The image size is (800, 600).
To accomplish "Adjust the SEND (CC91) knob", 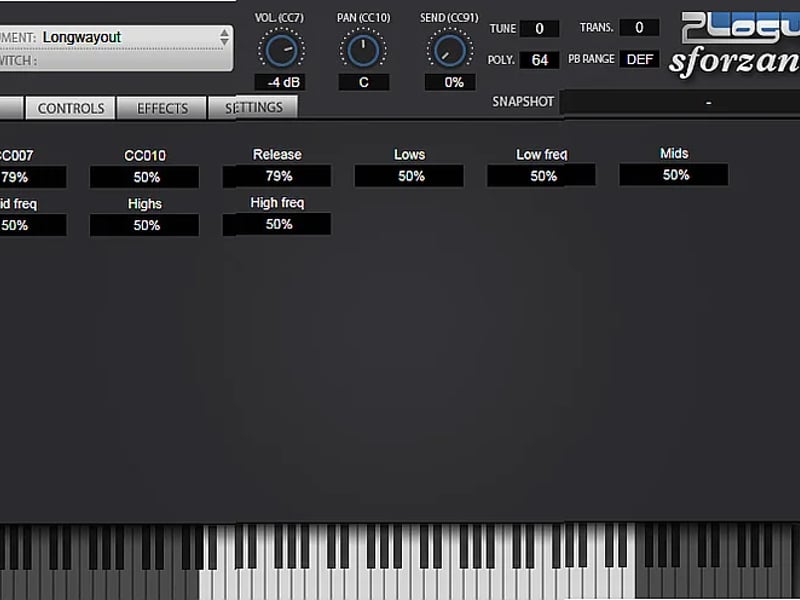I will tap(449, 50).
